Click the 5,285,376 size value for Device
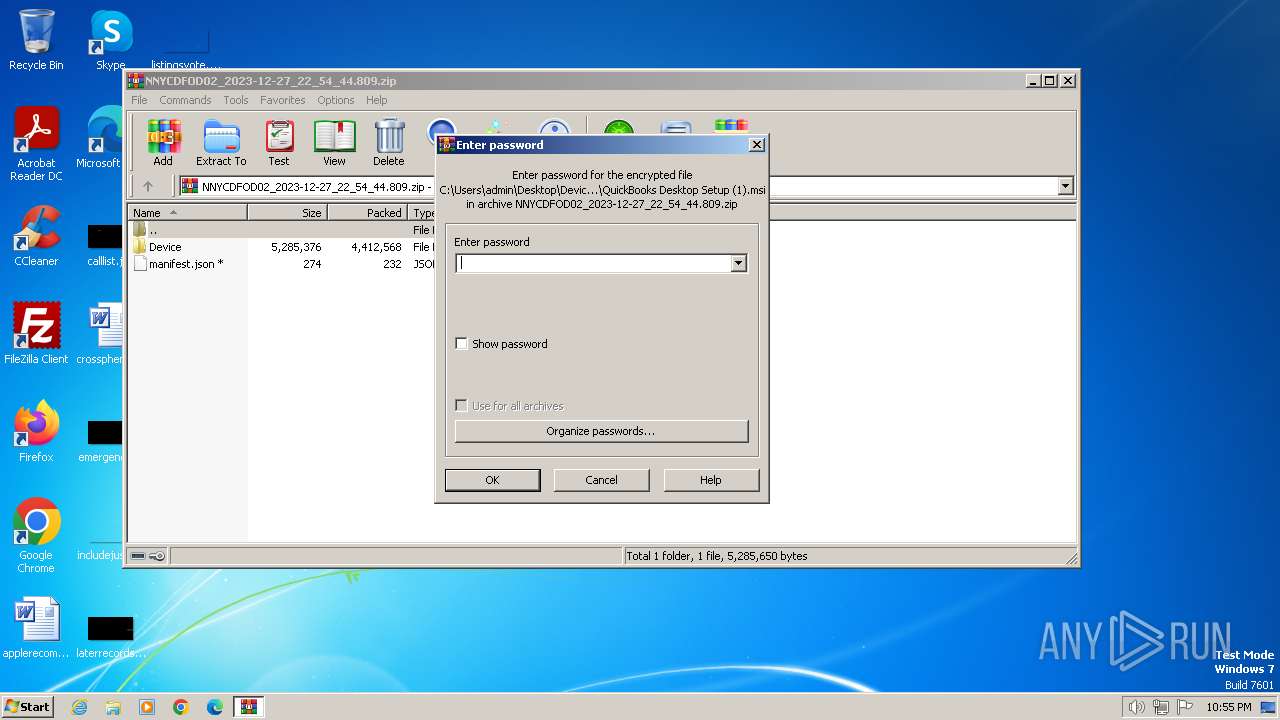This screenshot has height=720, width=1280. [296, 247]
